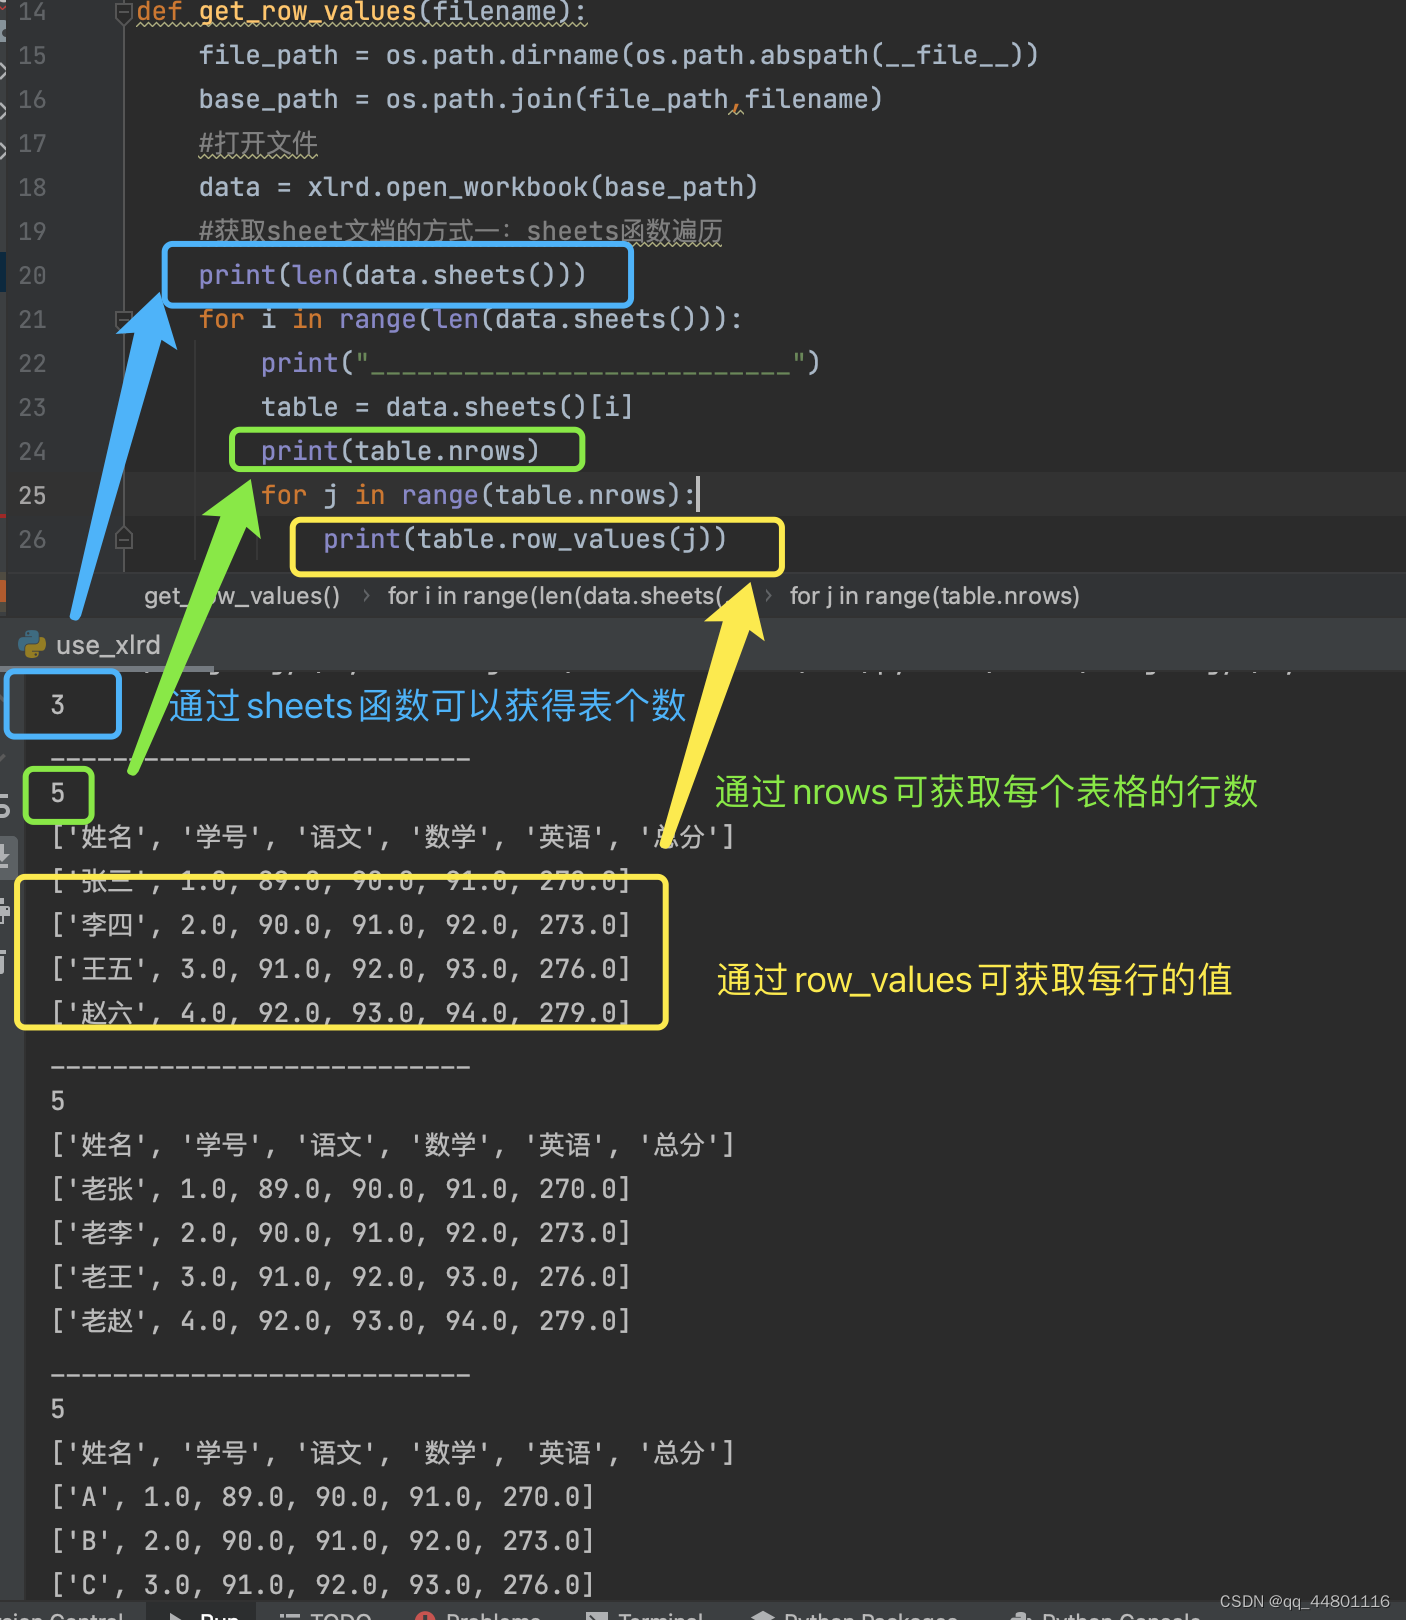Click the Python icon on use_xlrd tab
The width and height of the screenshot is (1406, 1620).
(x=32, y=644)
